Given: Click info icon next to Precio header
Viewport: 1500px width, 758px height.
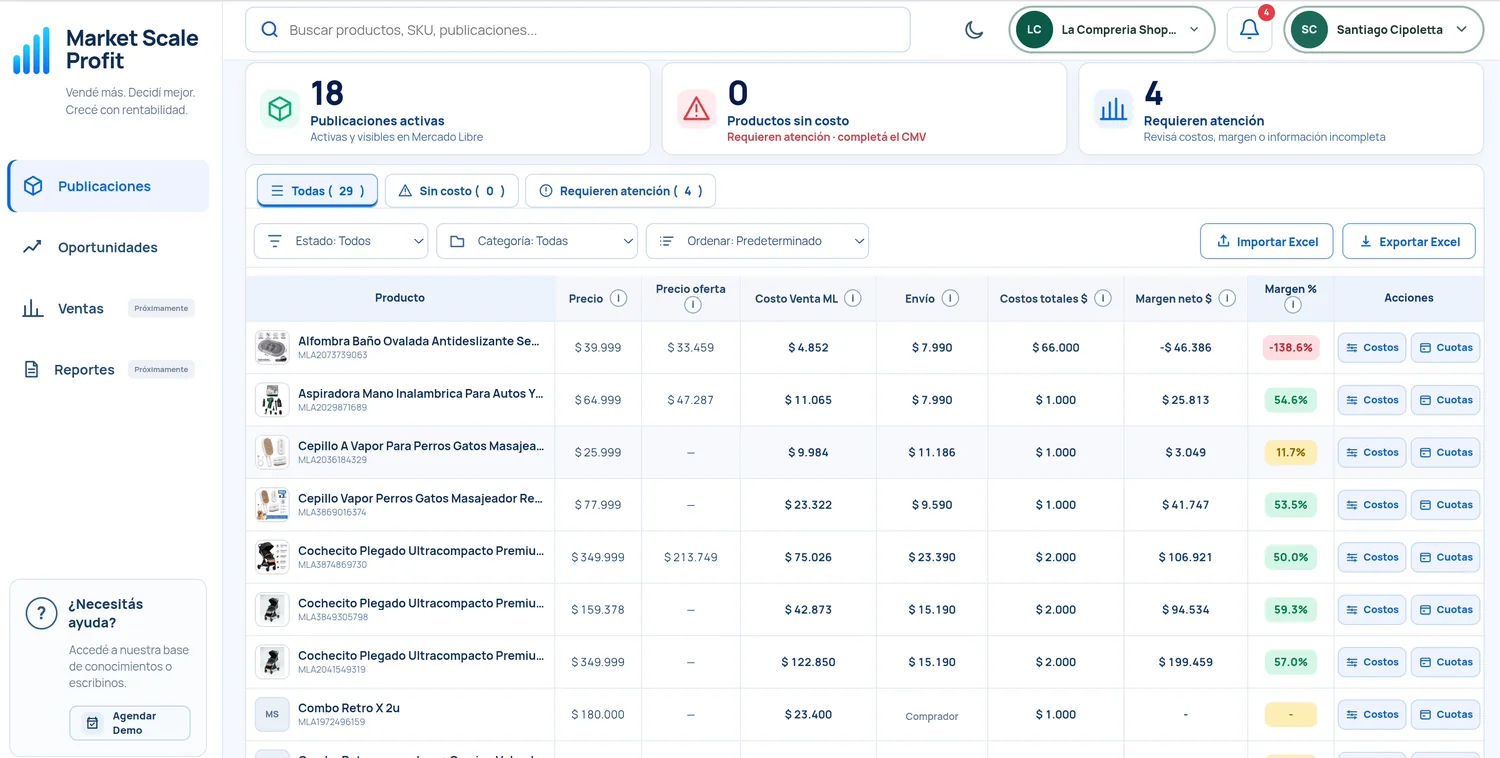Looking at the screenshot, I should [618, 298].
